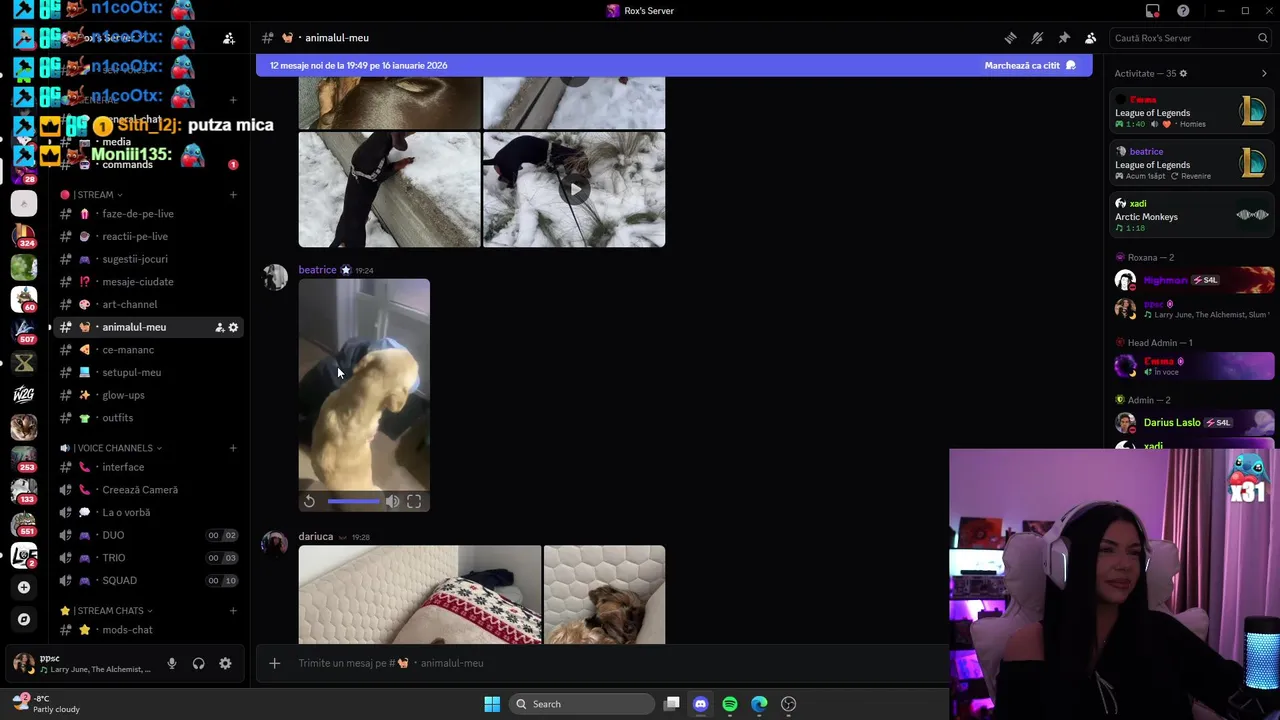The height and width of the screenshot is (720, 1280).
Task: Open art-channel
Action: 148,305
